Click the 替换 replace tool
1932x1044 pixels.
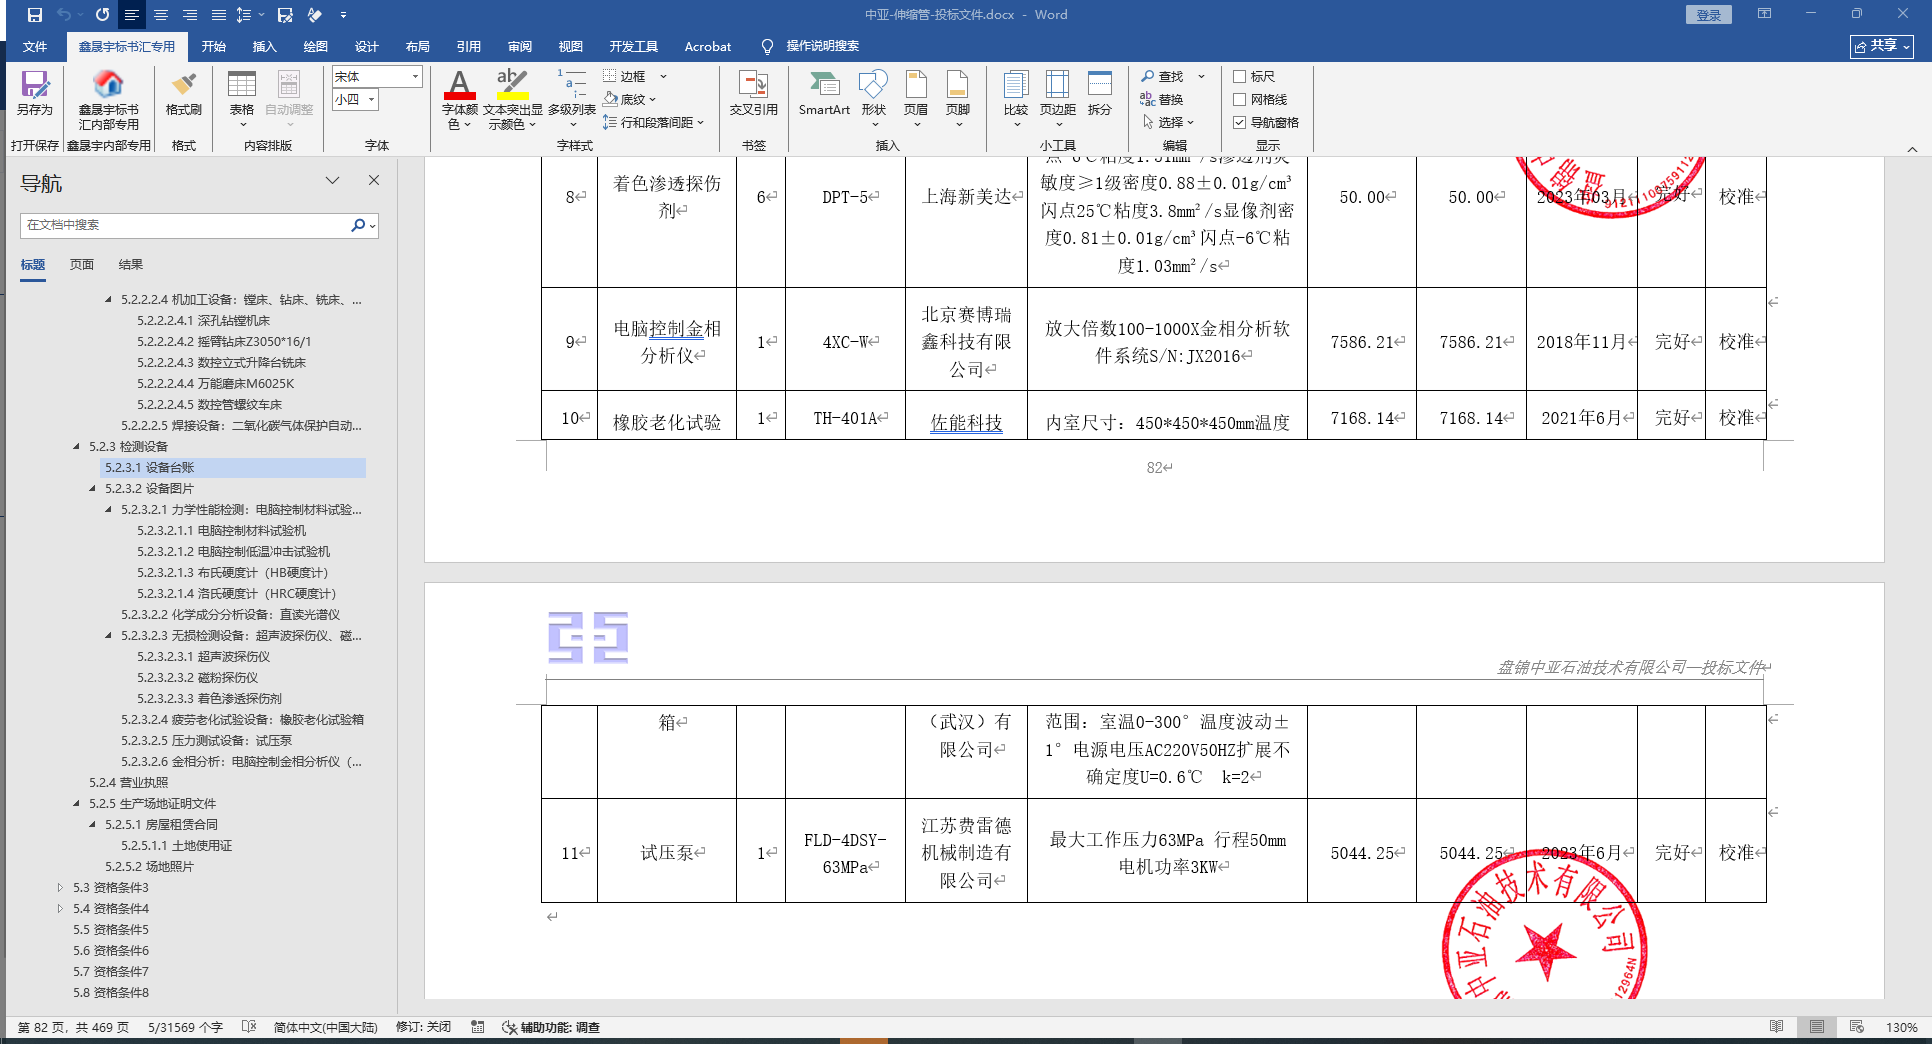point(1161,99)
